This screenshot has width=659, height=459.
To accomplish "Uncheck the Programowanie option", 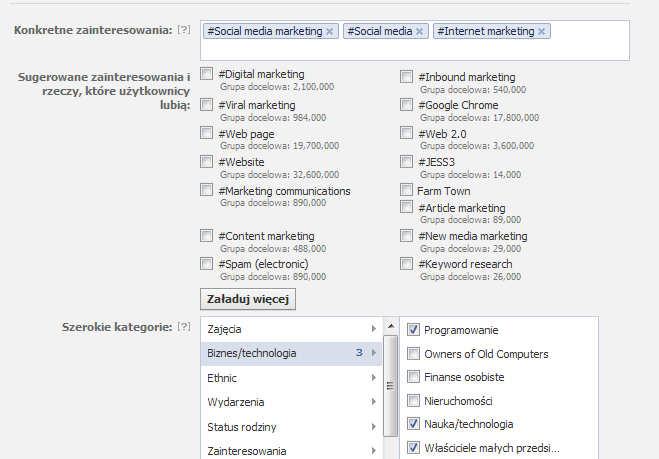I will (x=413, y=329).
